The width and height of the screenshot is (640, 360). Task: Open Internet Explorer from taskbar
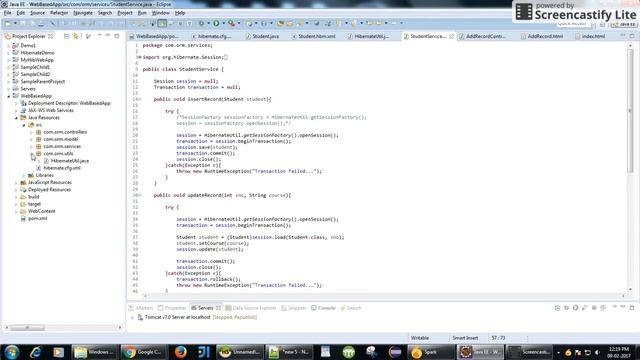click(x=36, y=352)
